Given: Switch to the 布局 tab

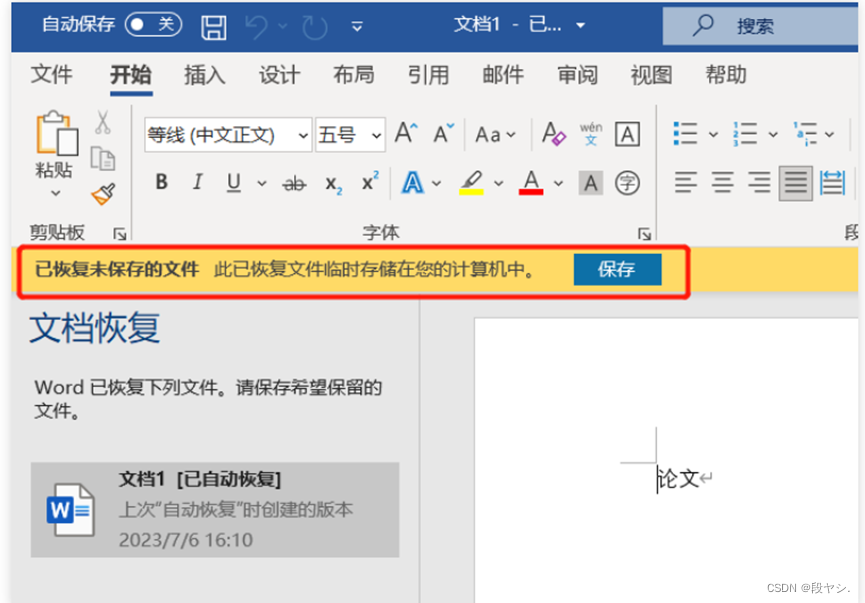Looking at the screenshot, I should (x=354, y=74).
